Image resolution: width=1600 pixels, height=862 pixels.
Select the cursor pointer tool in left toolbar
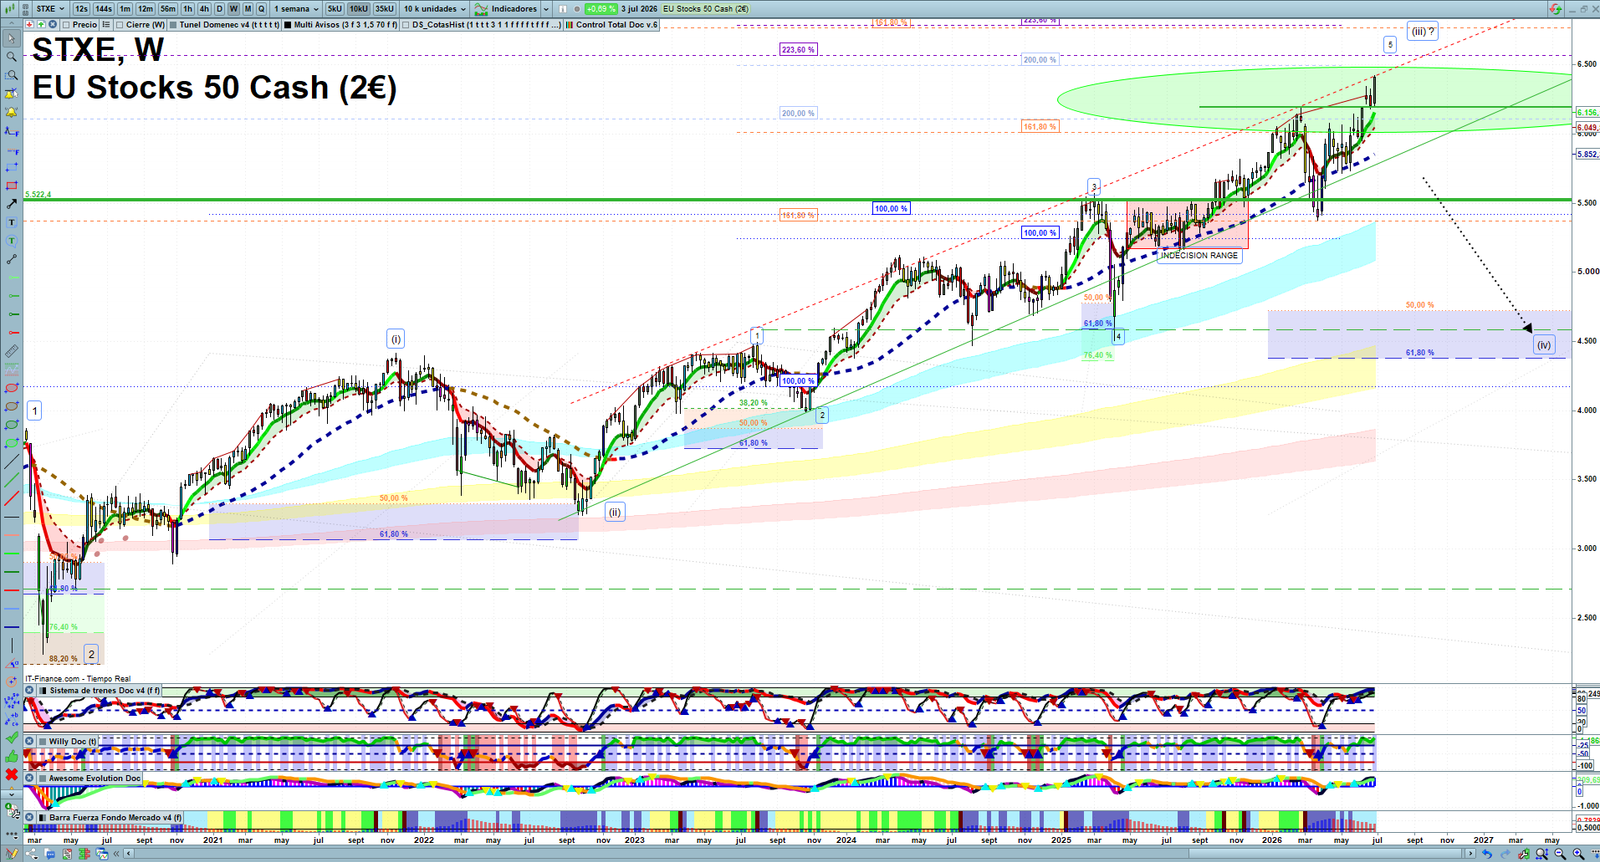pyautogui.click(x=11, y=39)
